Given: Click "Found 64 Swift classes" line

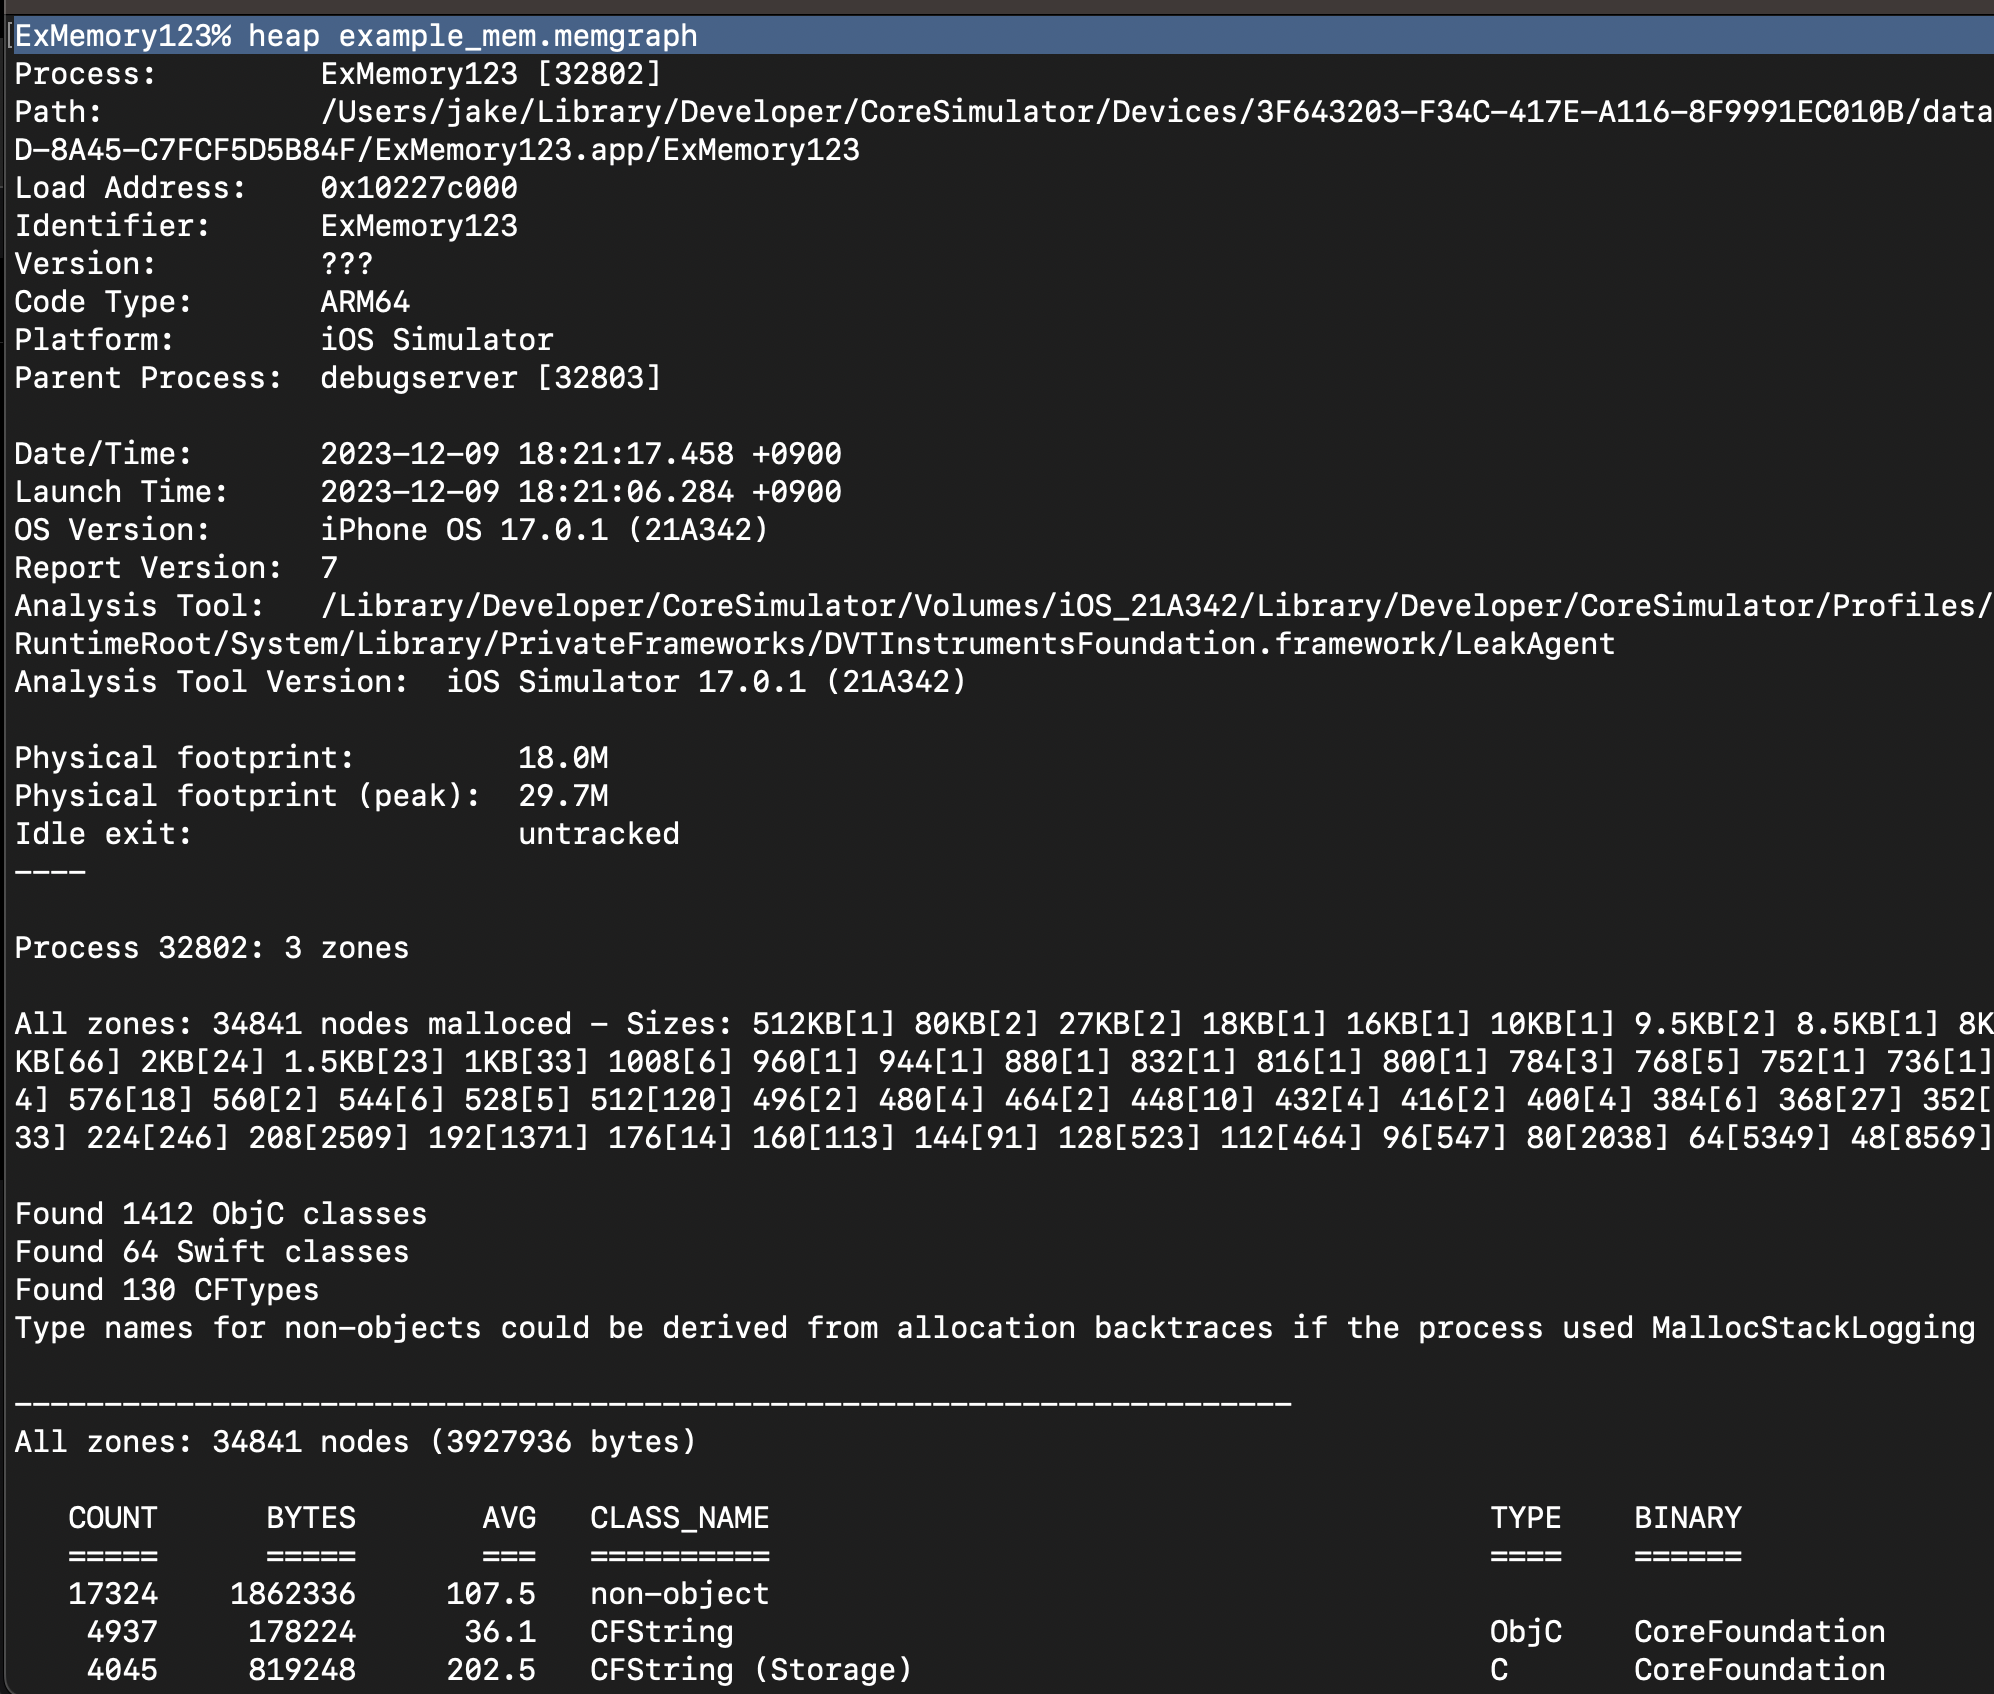Looking at the screenshot, I should [211, 1252].
